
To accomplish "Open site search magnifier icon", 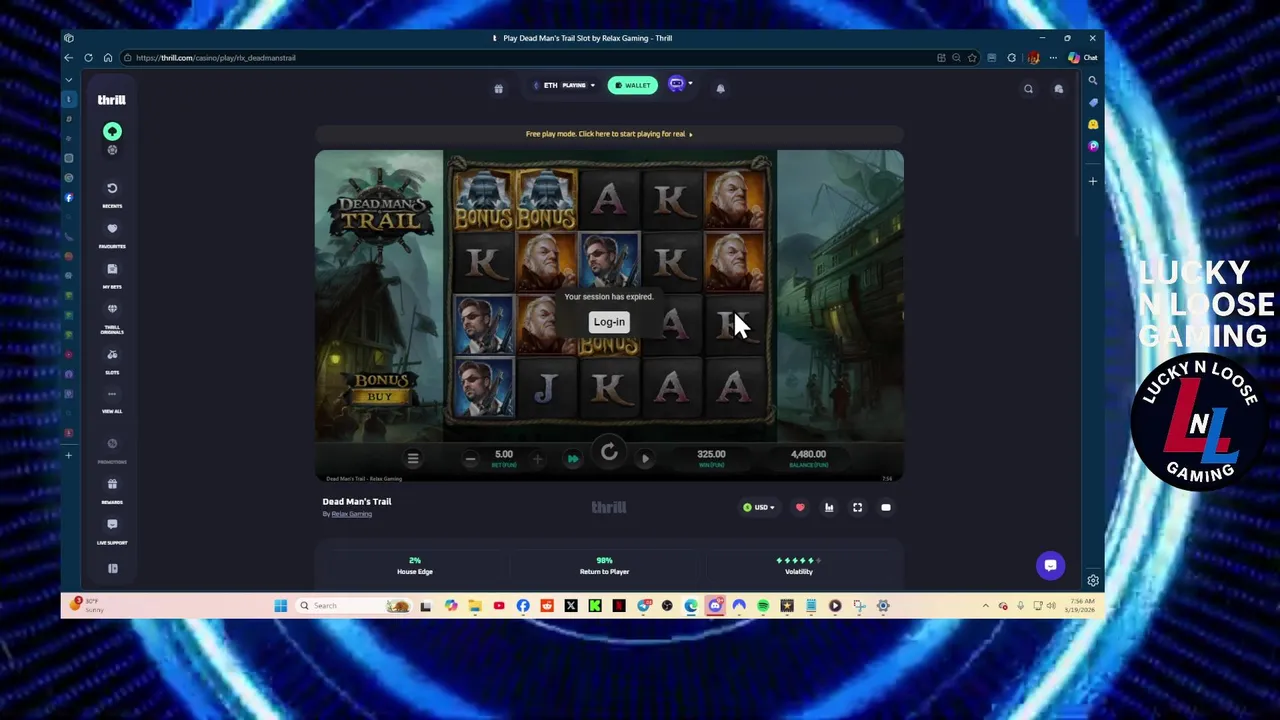I will point(1028,89).
